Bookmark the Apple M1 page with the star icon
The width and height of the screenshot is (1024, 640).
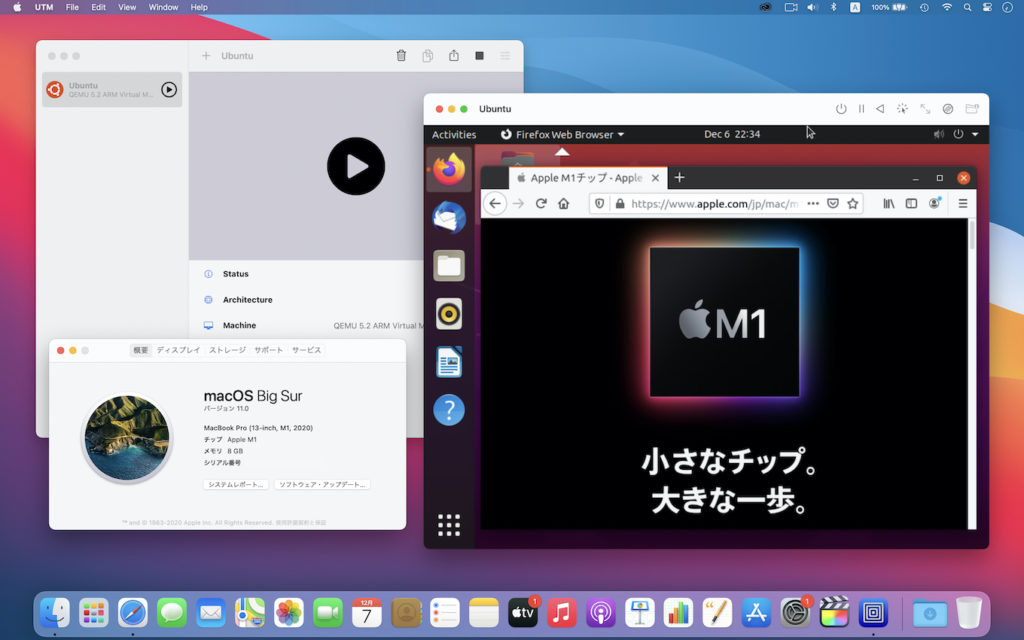click(x=853, y=202)
